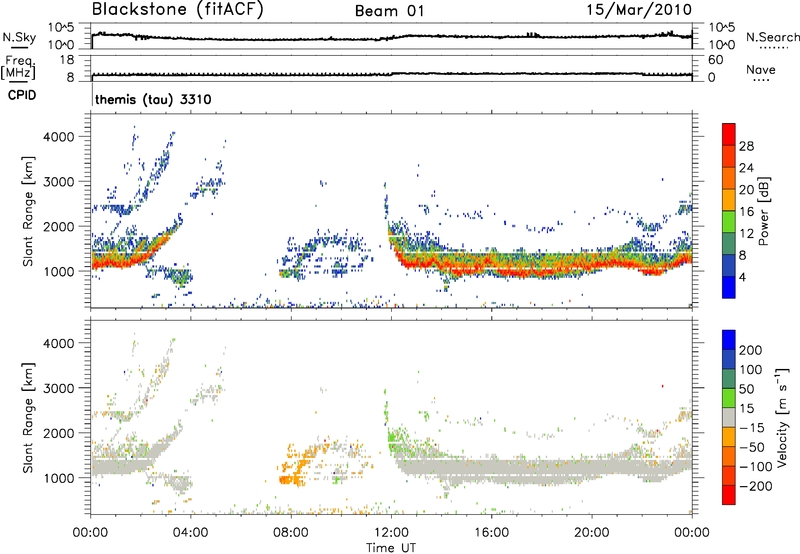This screenshot has width=800, height=554.
Task: Click the '-15' Velocity scale value
Action: coord(752,427)
